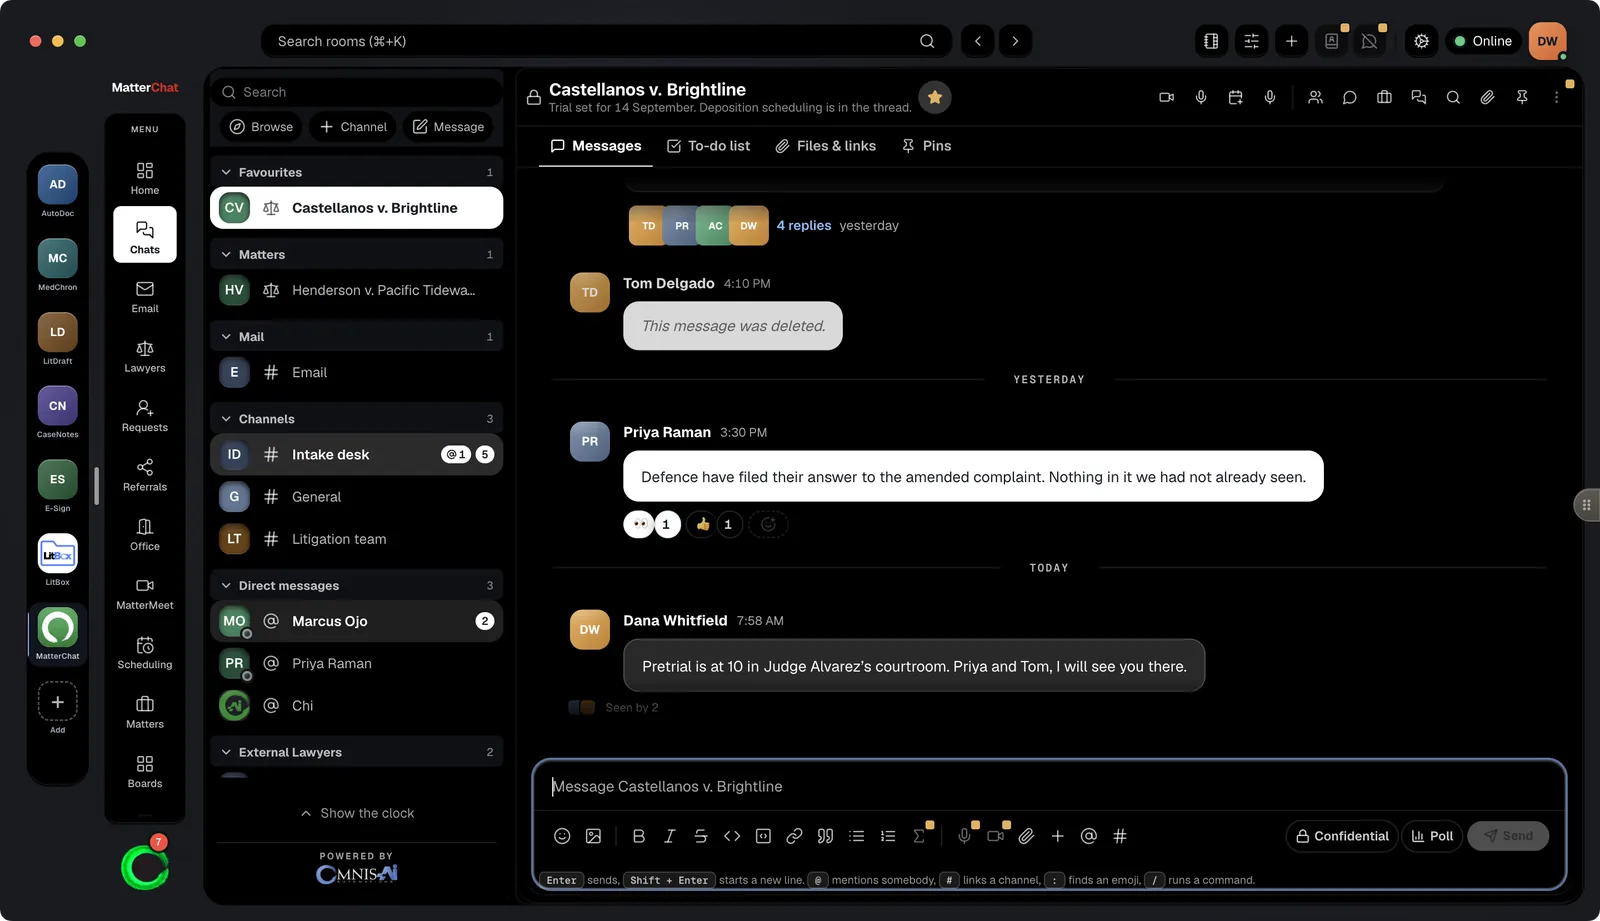The width and height of the screenshot is (1600, 921).
Task: Open Marcus Ojo direct message
Action: pos(356,622)
